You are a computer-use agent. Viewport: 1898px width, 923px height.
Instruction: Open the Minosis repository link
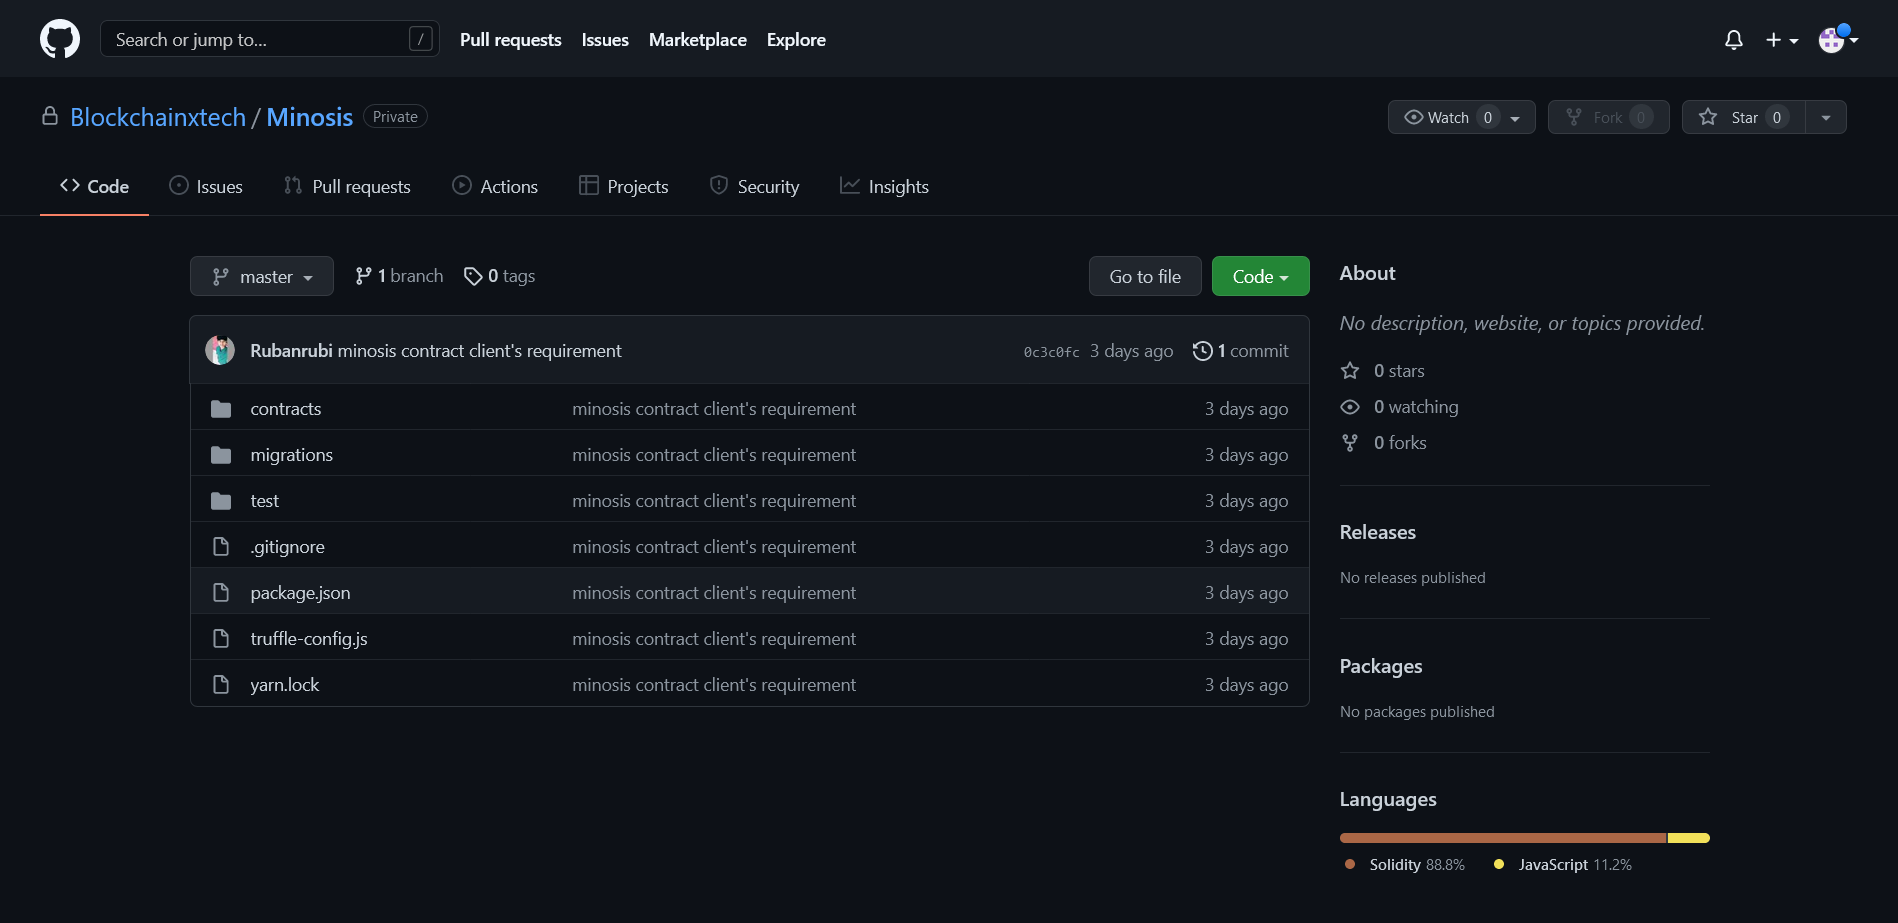click(310, 117)
